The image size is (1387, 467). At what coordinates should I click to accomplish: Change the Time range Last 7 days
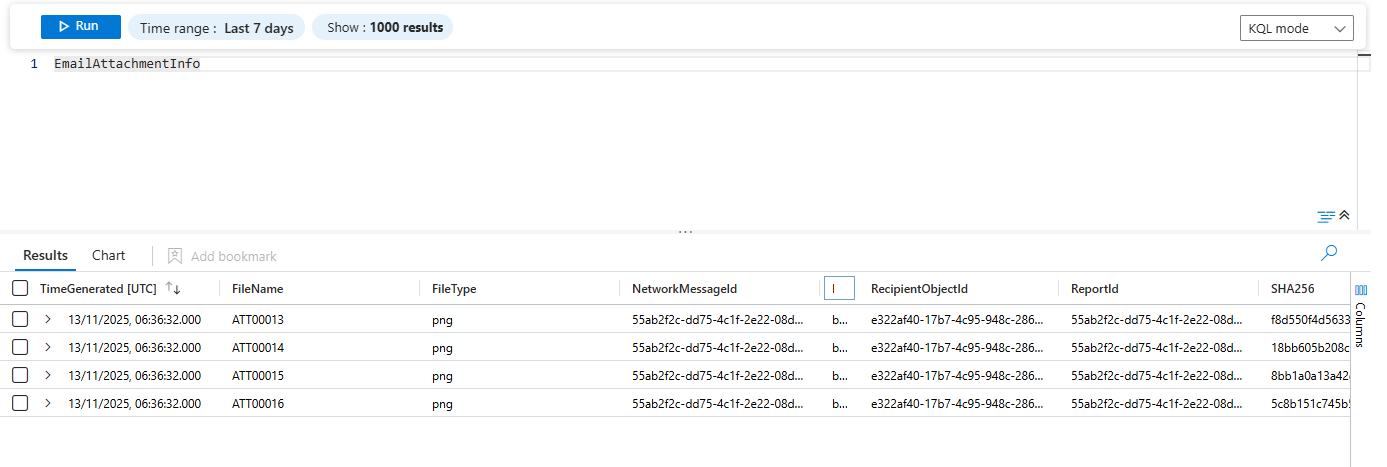(217, 28)
